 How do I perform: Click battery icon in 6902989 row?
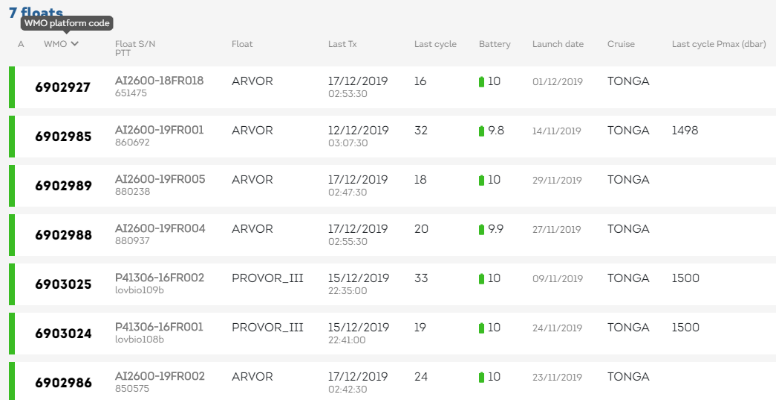pos(482,180)
